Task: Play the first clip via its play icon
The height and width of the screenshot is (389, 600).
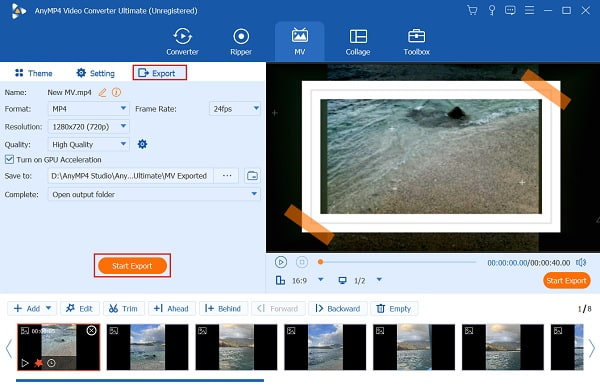Action: (25, 363)
